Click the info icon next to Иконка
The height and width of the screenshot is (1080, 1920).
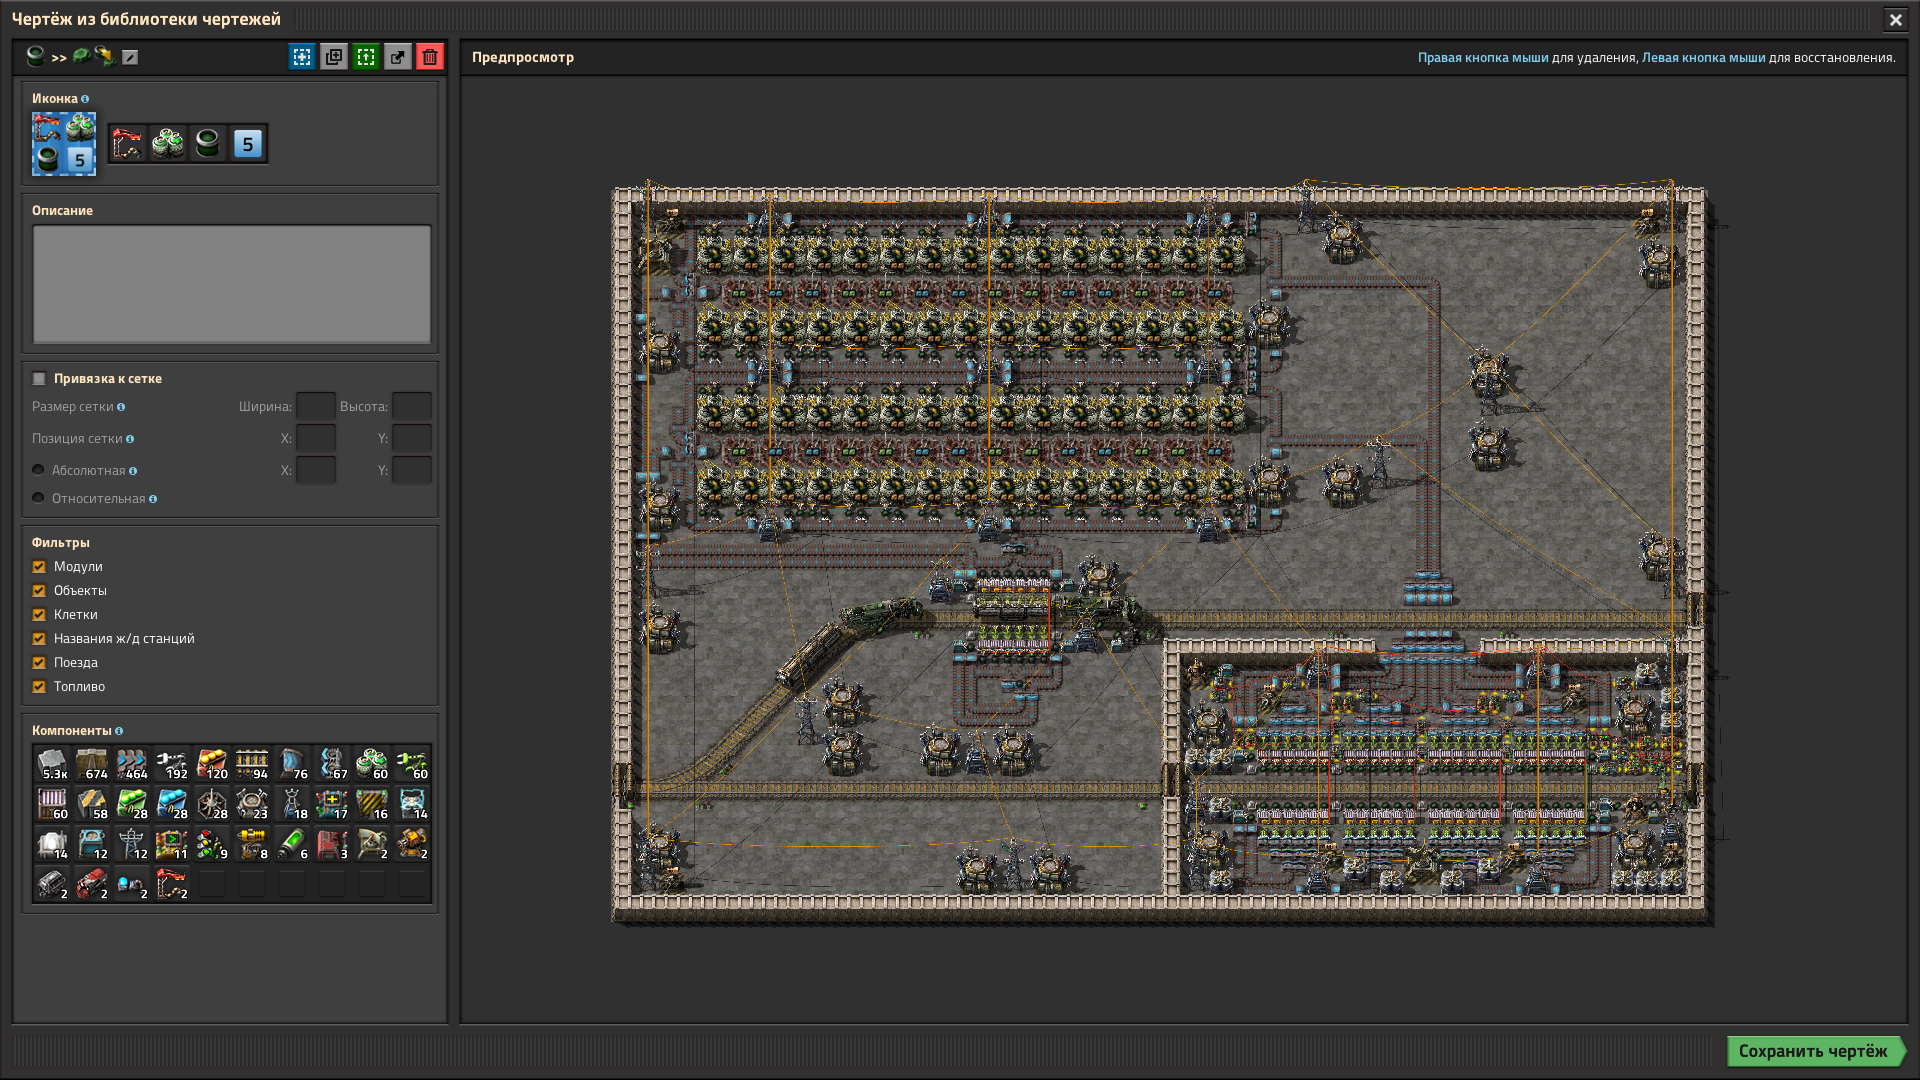click(85, 99)
